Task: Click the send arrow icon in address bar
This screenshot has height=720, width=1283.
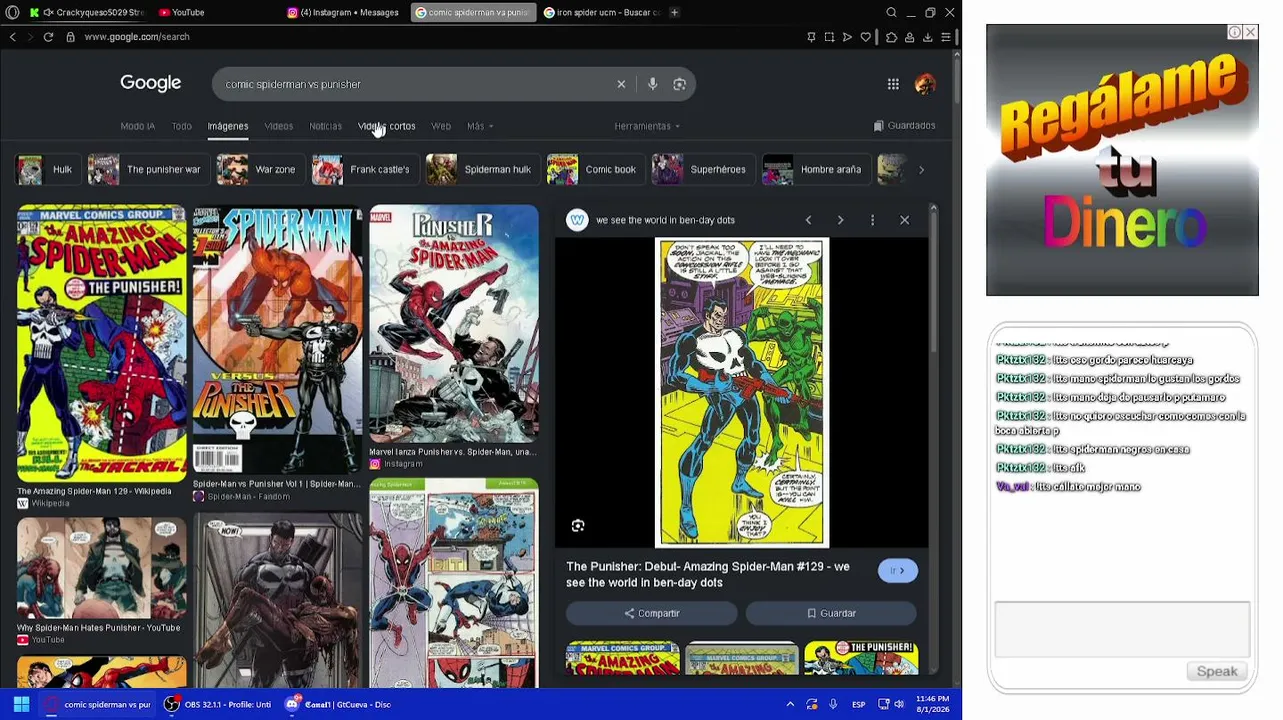Action: 847,37
